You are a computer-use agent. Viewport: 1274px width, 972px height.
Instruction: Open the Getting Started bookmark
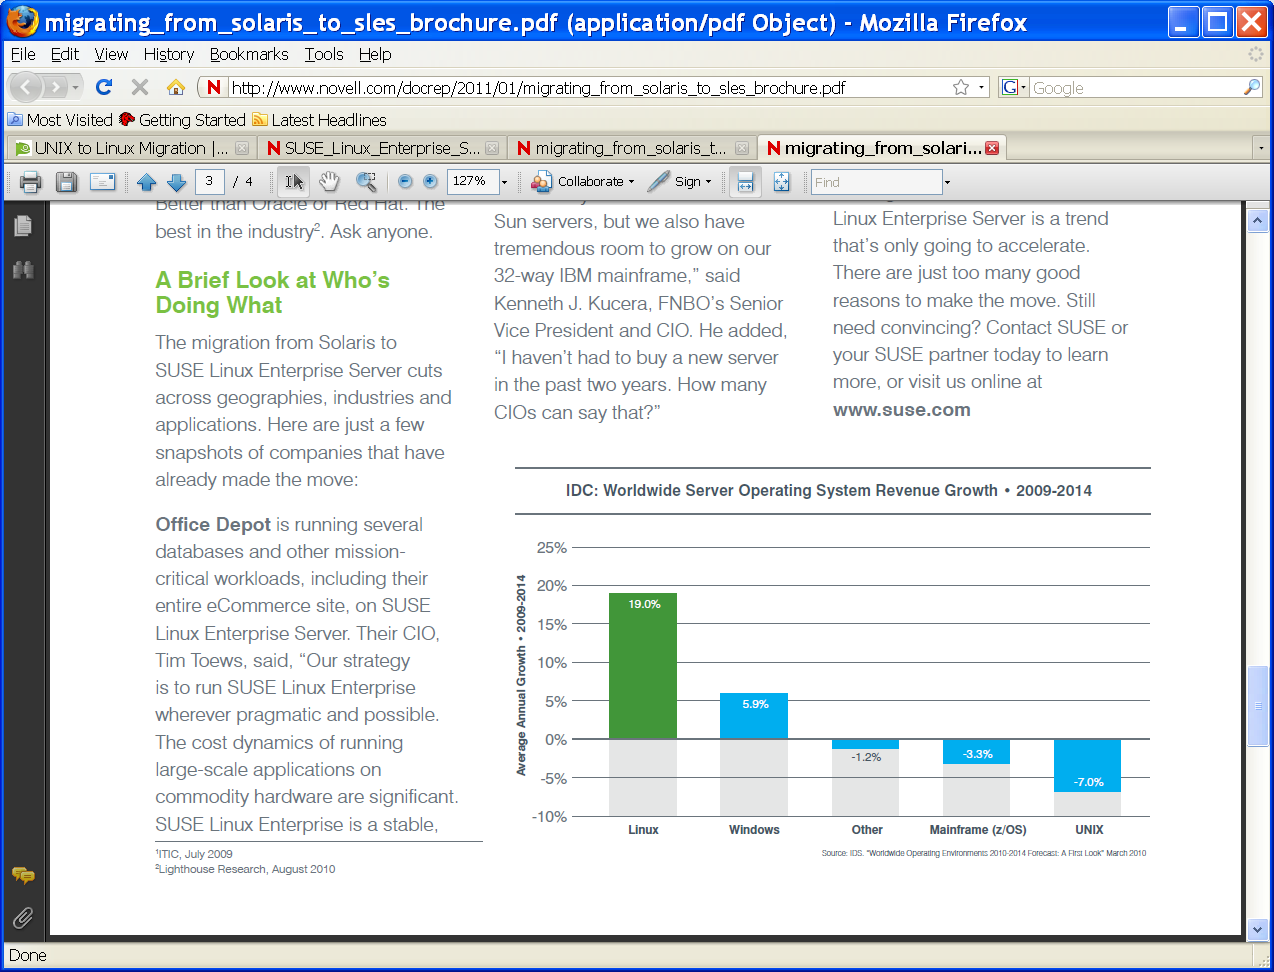tap(182, 120)
